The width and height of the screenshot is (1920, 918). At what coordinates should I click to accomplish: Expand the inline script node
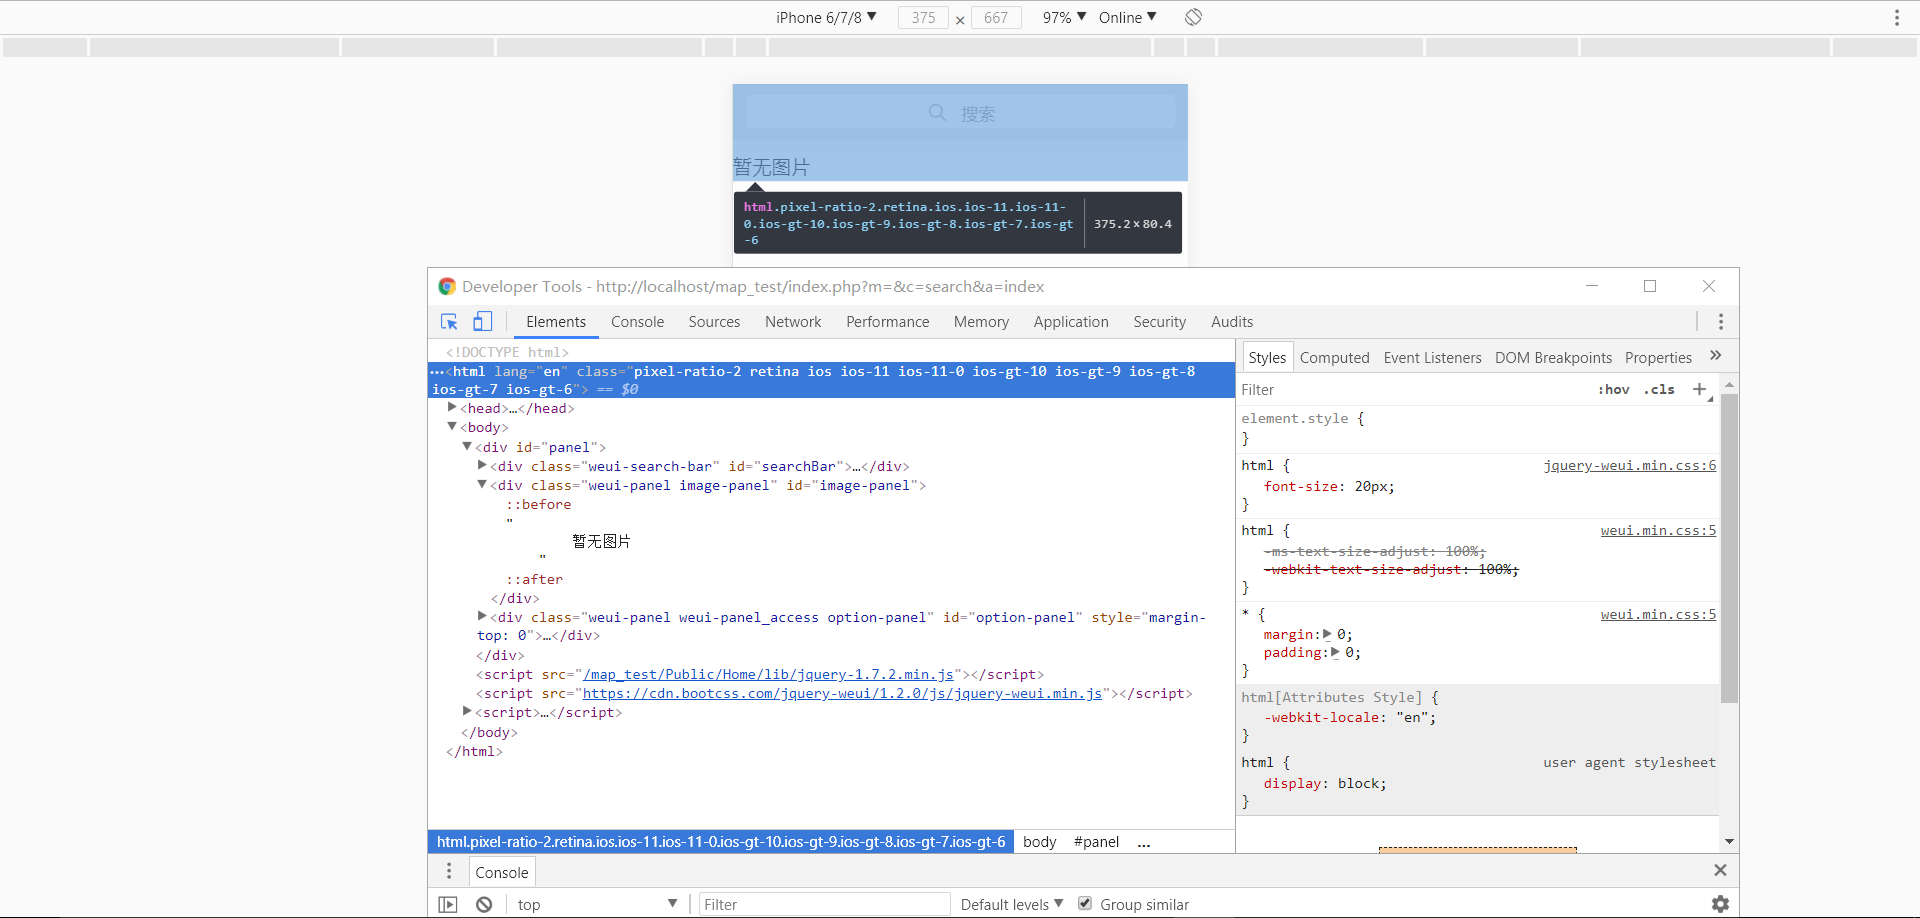pyautogui.click(x=467, y=711)
